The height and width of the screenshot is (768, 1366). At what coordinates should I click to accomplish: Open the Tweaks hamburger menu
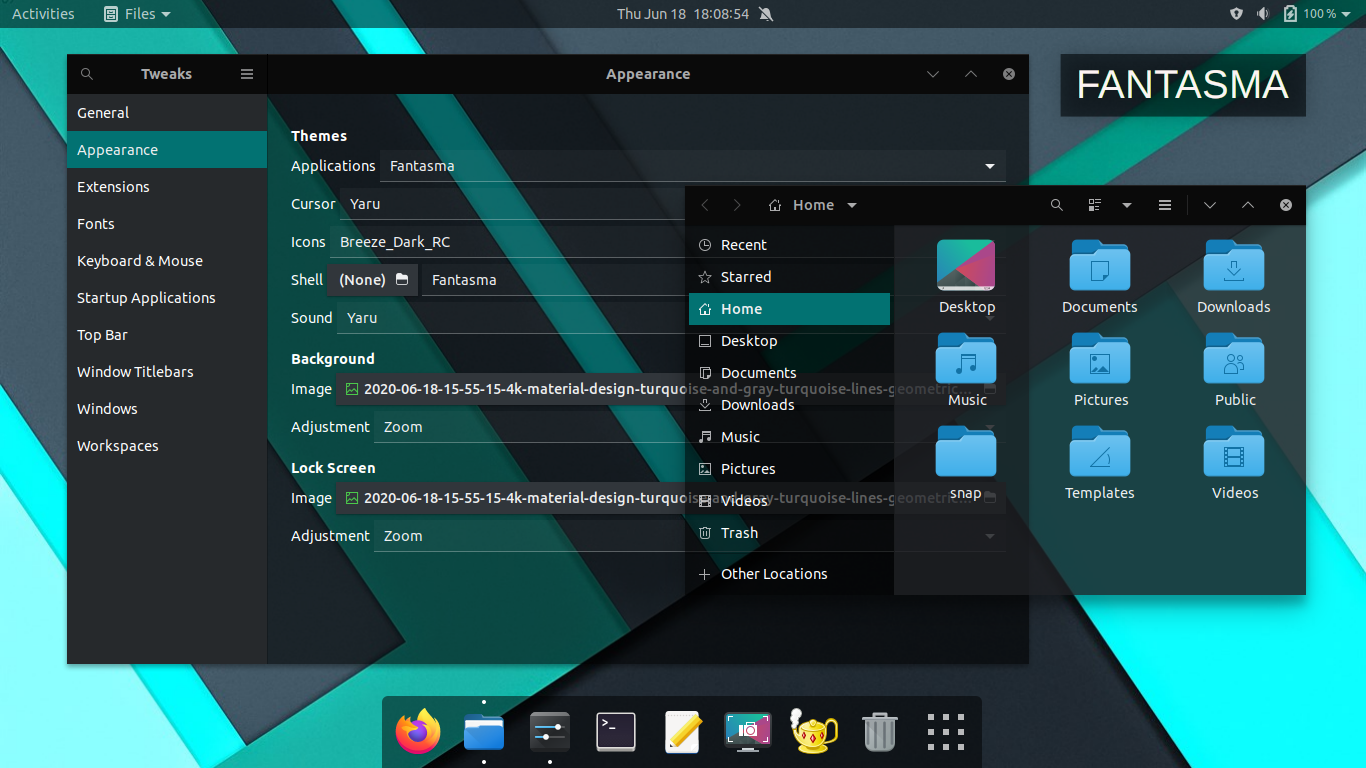pos(247,74)
